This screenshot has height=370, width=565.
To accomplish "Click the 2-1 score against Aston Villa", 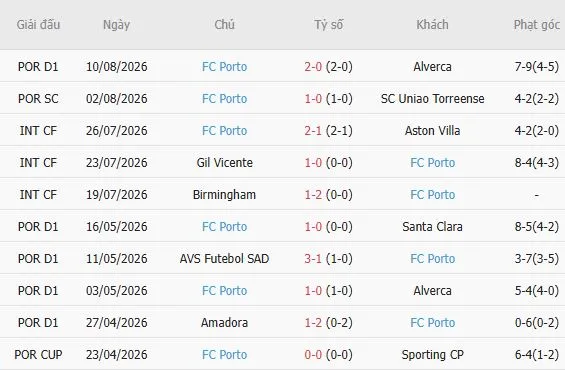I will [x=313, y=131].
